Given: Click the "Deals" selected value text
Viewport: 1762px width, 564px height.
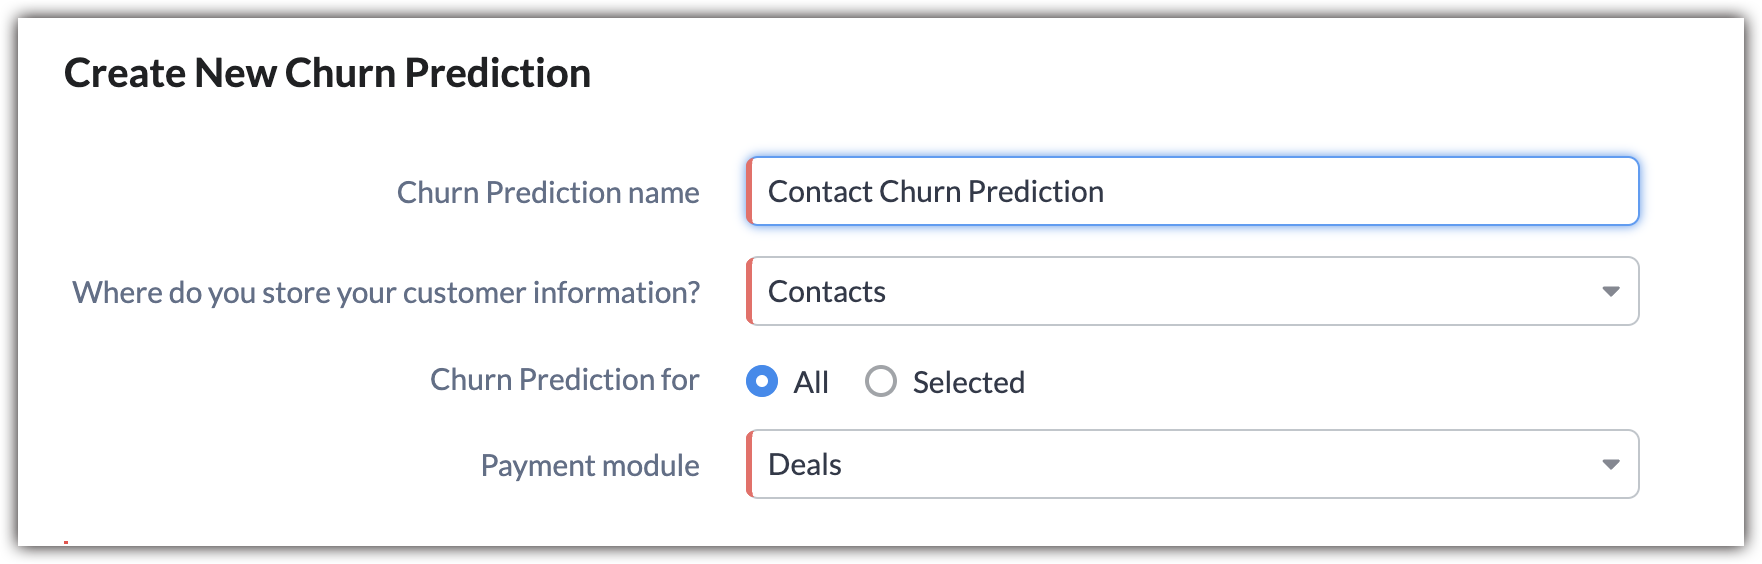Looking at the screenshot, I should click(x=804, y=464).
